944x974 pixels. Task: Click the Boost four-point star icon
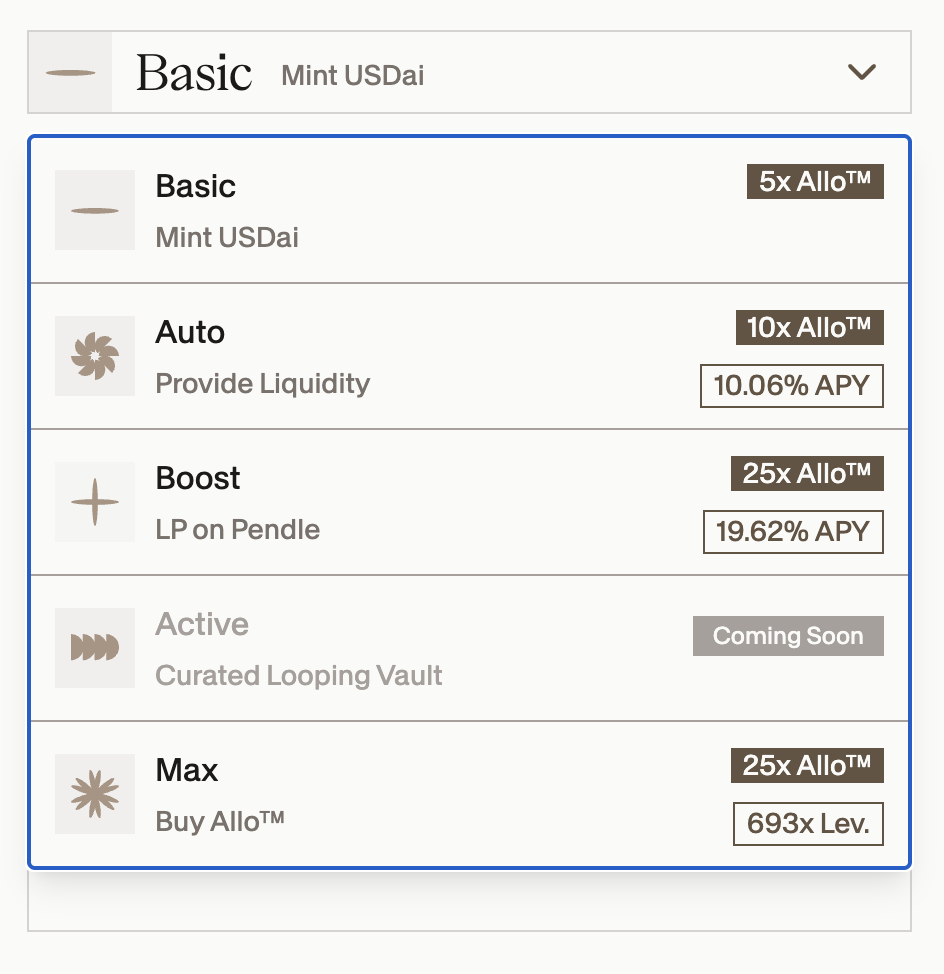pos(95,502)
